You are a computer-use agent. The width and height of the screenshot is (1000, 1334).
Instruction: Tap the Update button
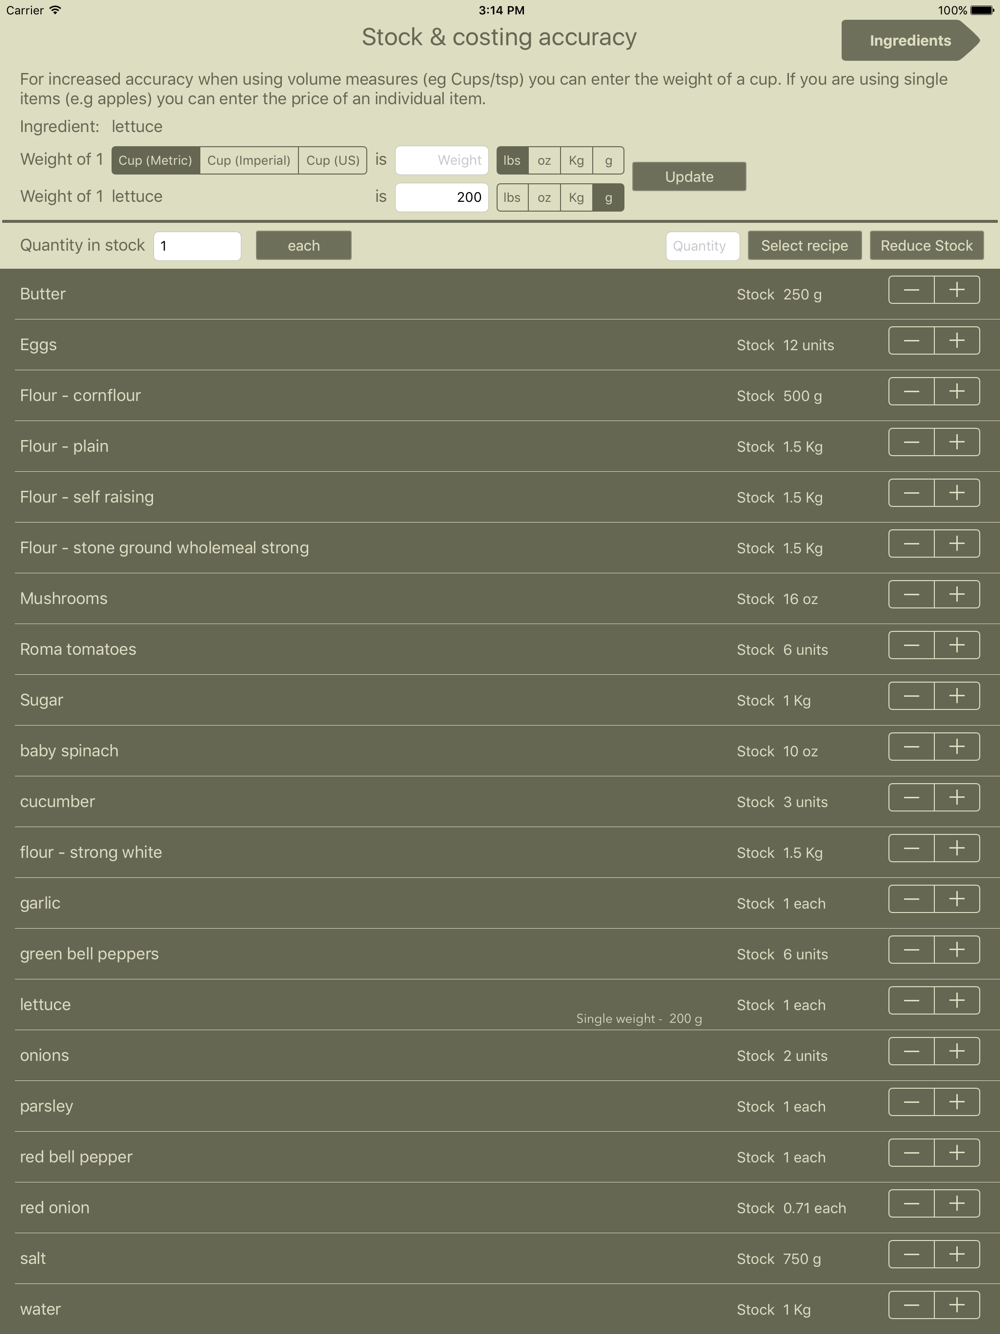click(x=689, y=177)
